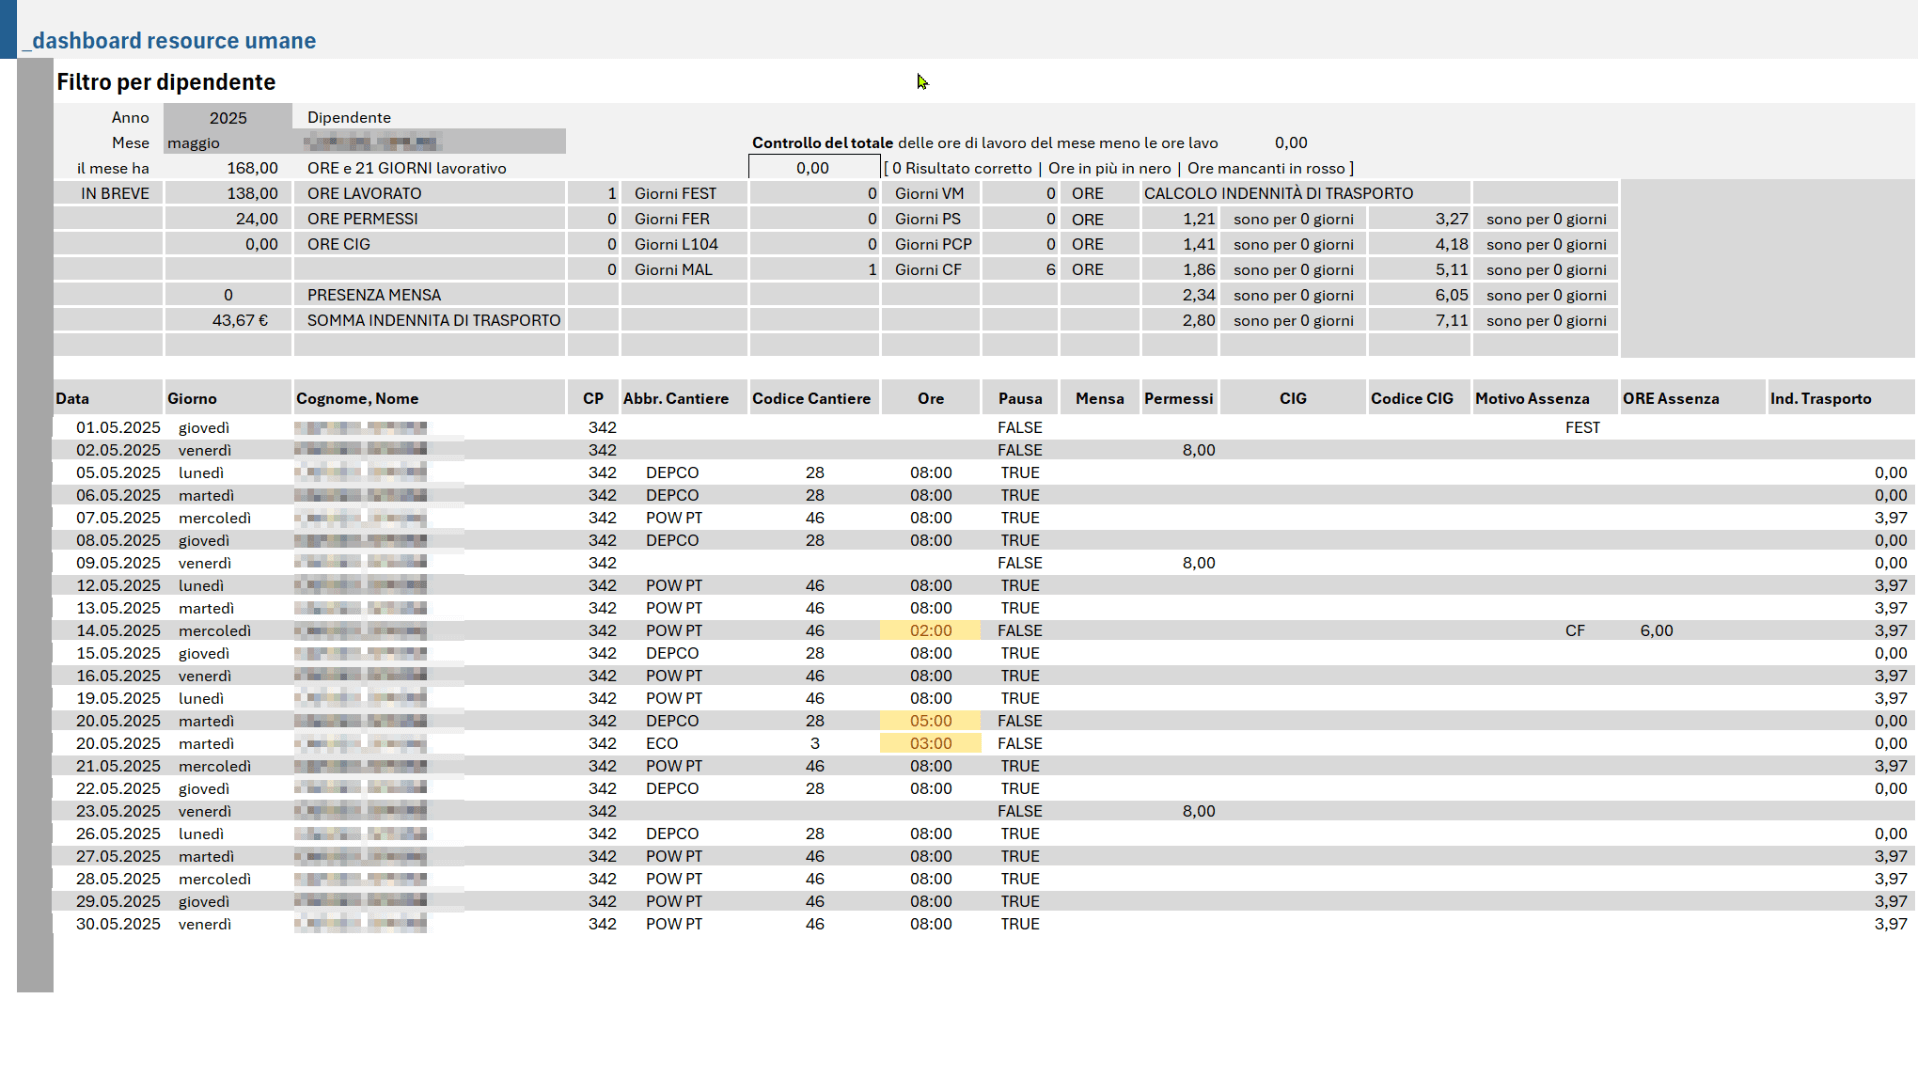1920x1080 pixels.
Task: Click the highlighted 05:00 cell on 20.05.2025
Action: pyautogui.click(x=929, y=720)
